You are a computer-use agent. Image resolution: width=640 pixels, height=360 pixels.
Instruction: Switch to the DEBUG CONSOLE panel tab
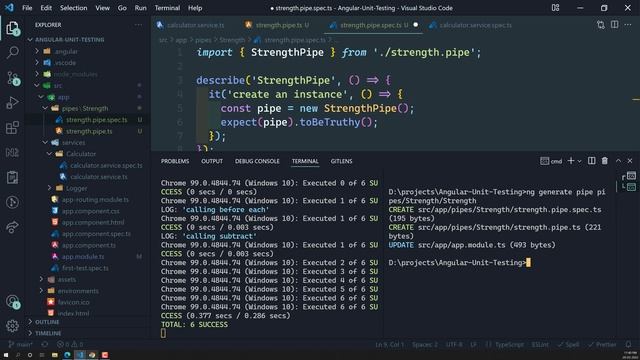(257, 161)
